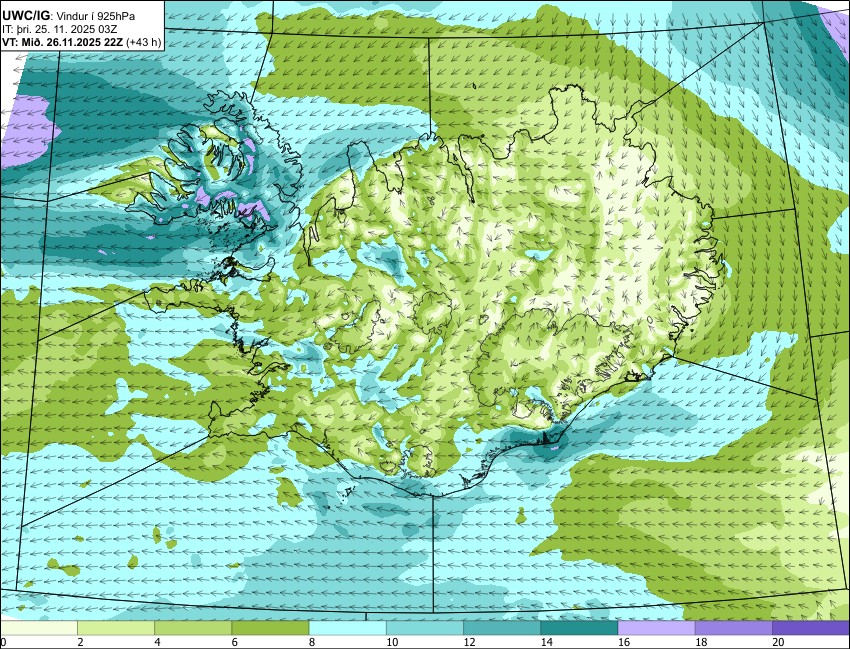Viewport: 850px width, 649px height.
Task: Click the legend number '14'
Action: [x=546, y=642]
